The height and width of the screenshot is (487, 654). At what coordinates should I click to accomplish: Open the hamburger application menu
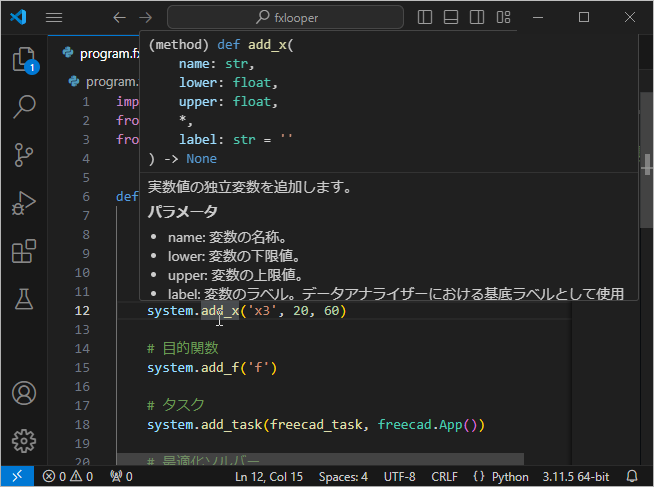point(54,18)
